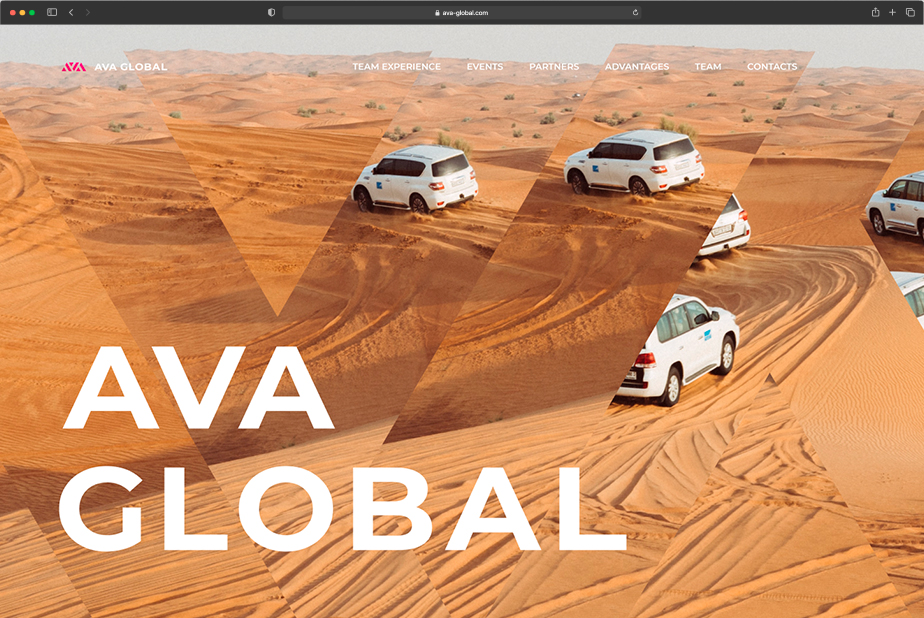Close the window with the red button
The image size is (924, 618).
pos(13,12)
